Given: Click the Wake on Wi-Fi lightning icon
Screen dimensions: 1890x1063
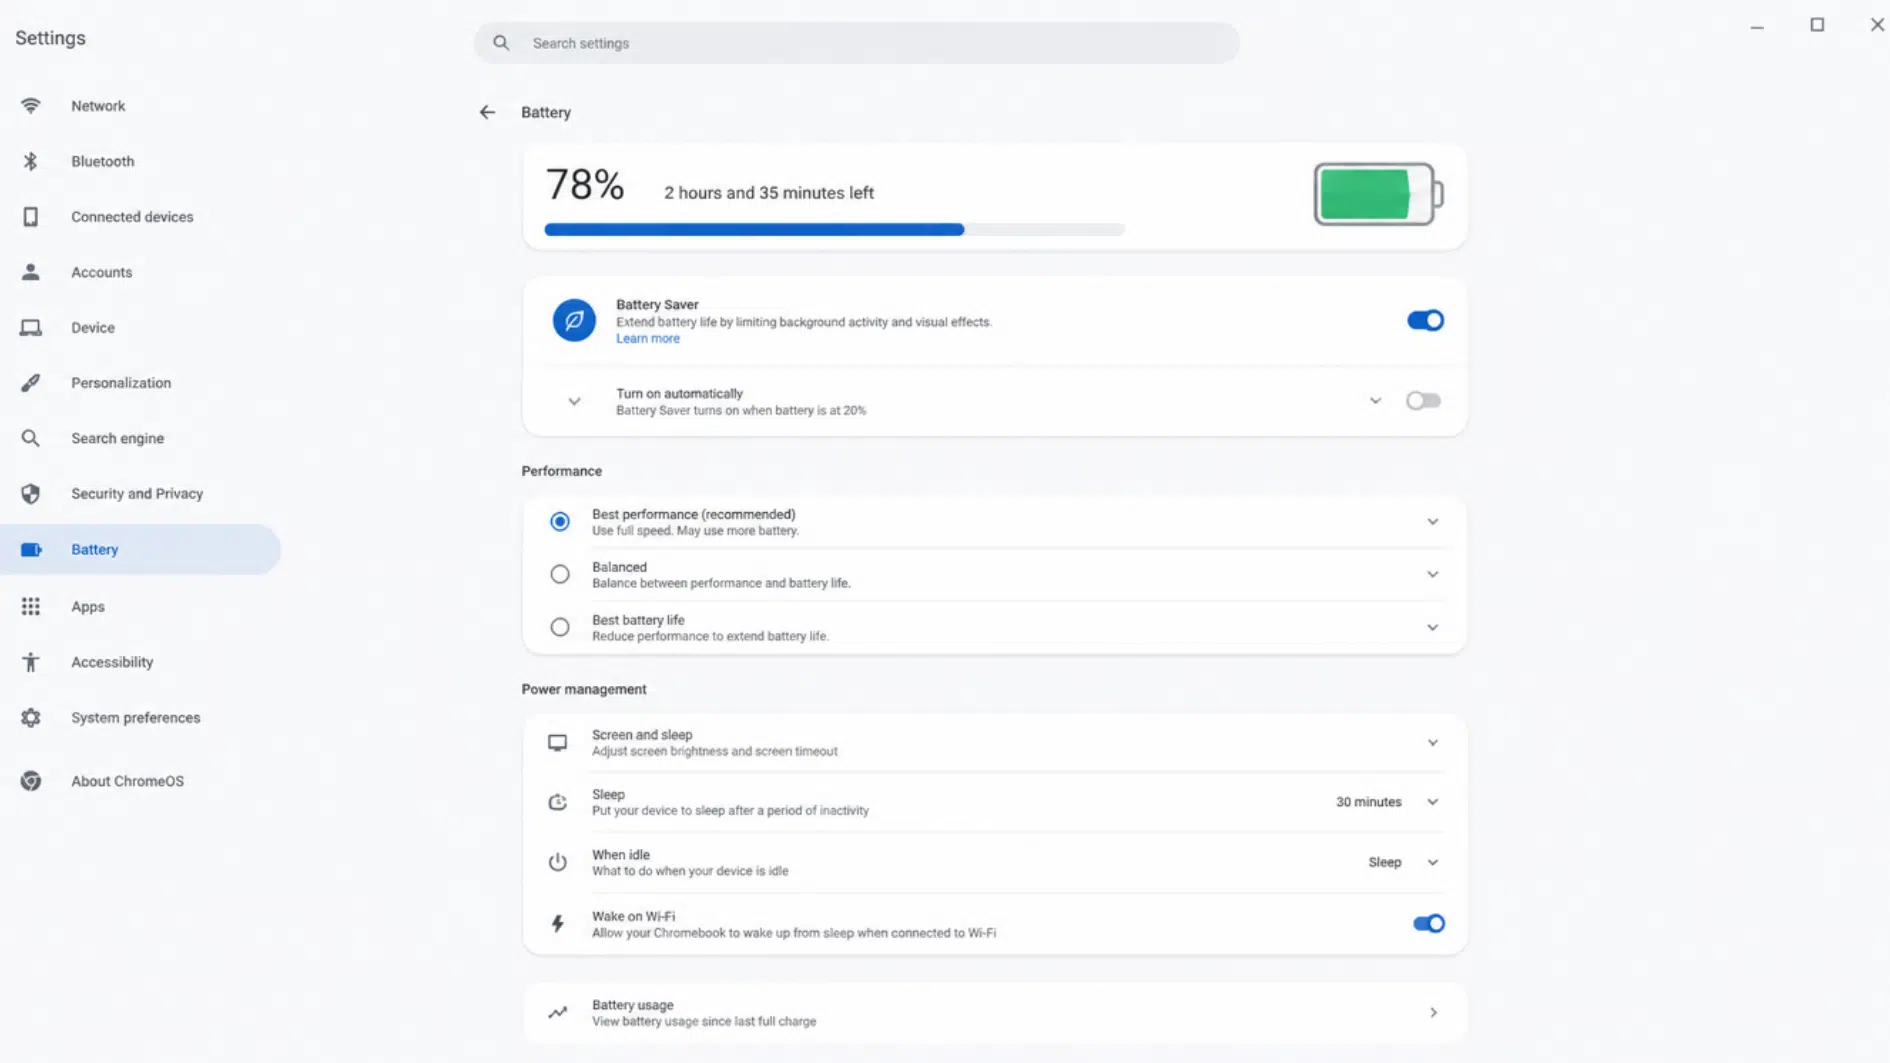Looking at the screenshot, I should [x=557, y=924].
